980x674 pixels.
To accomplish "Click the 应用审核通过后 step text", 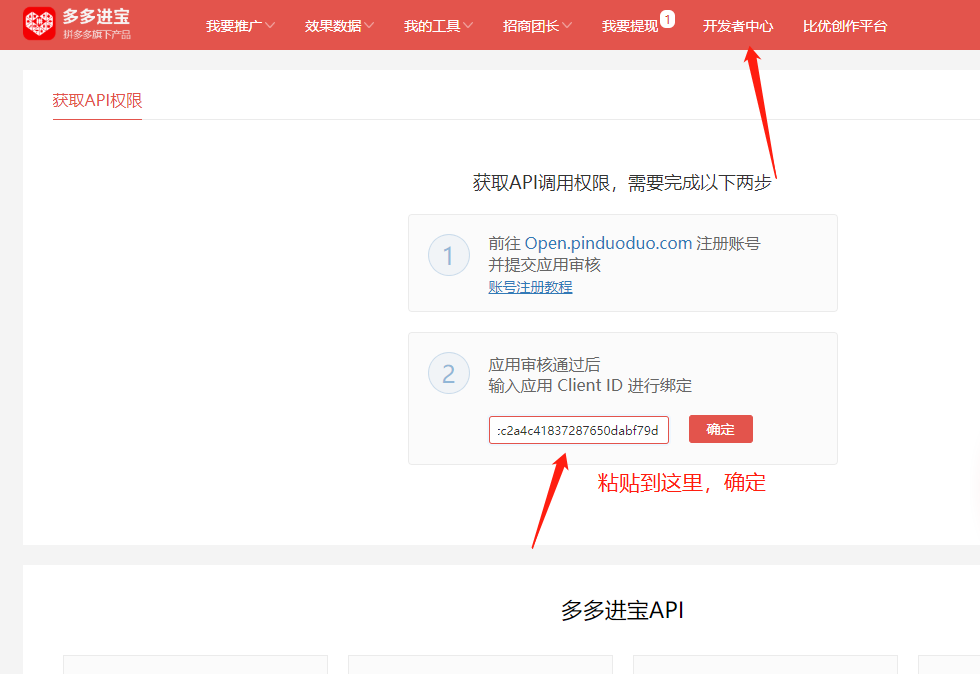I will pos(544,365).
